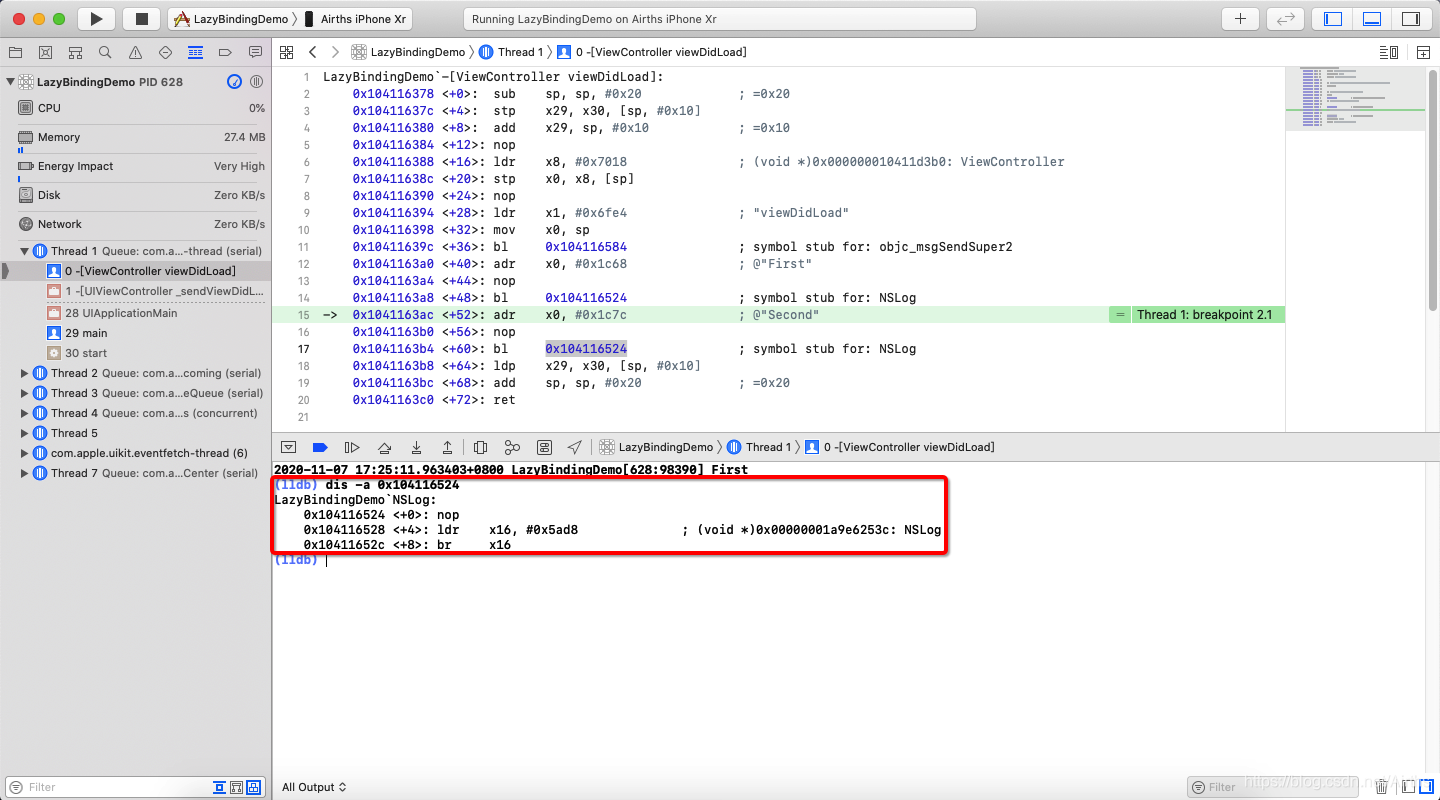Open the Find navigator magnifier tab
This screenshot has height=800, width=1440.
[105, 52]
